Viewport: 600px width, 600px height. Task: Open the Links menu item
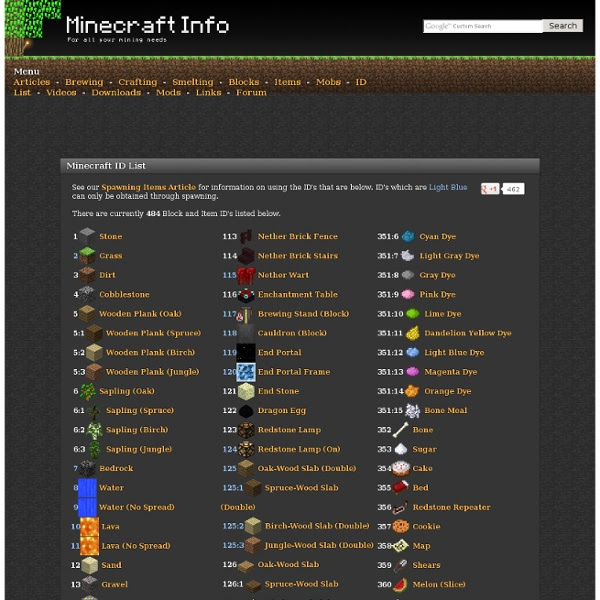209,93
